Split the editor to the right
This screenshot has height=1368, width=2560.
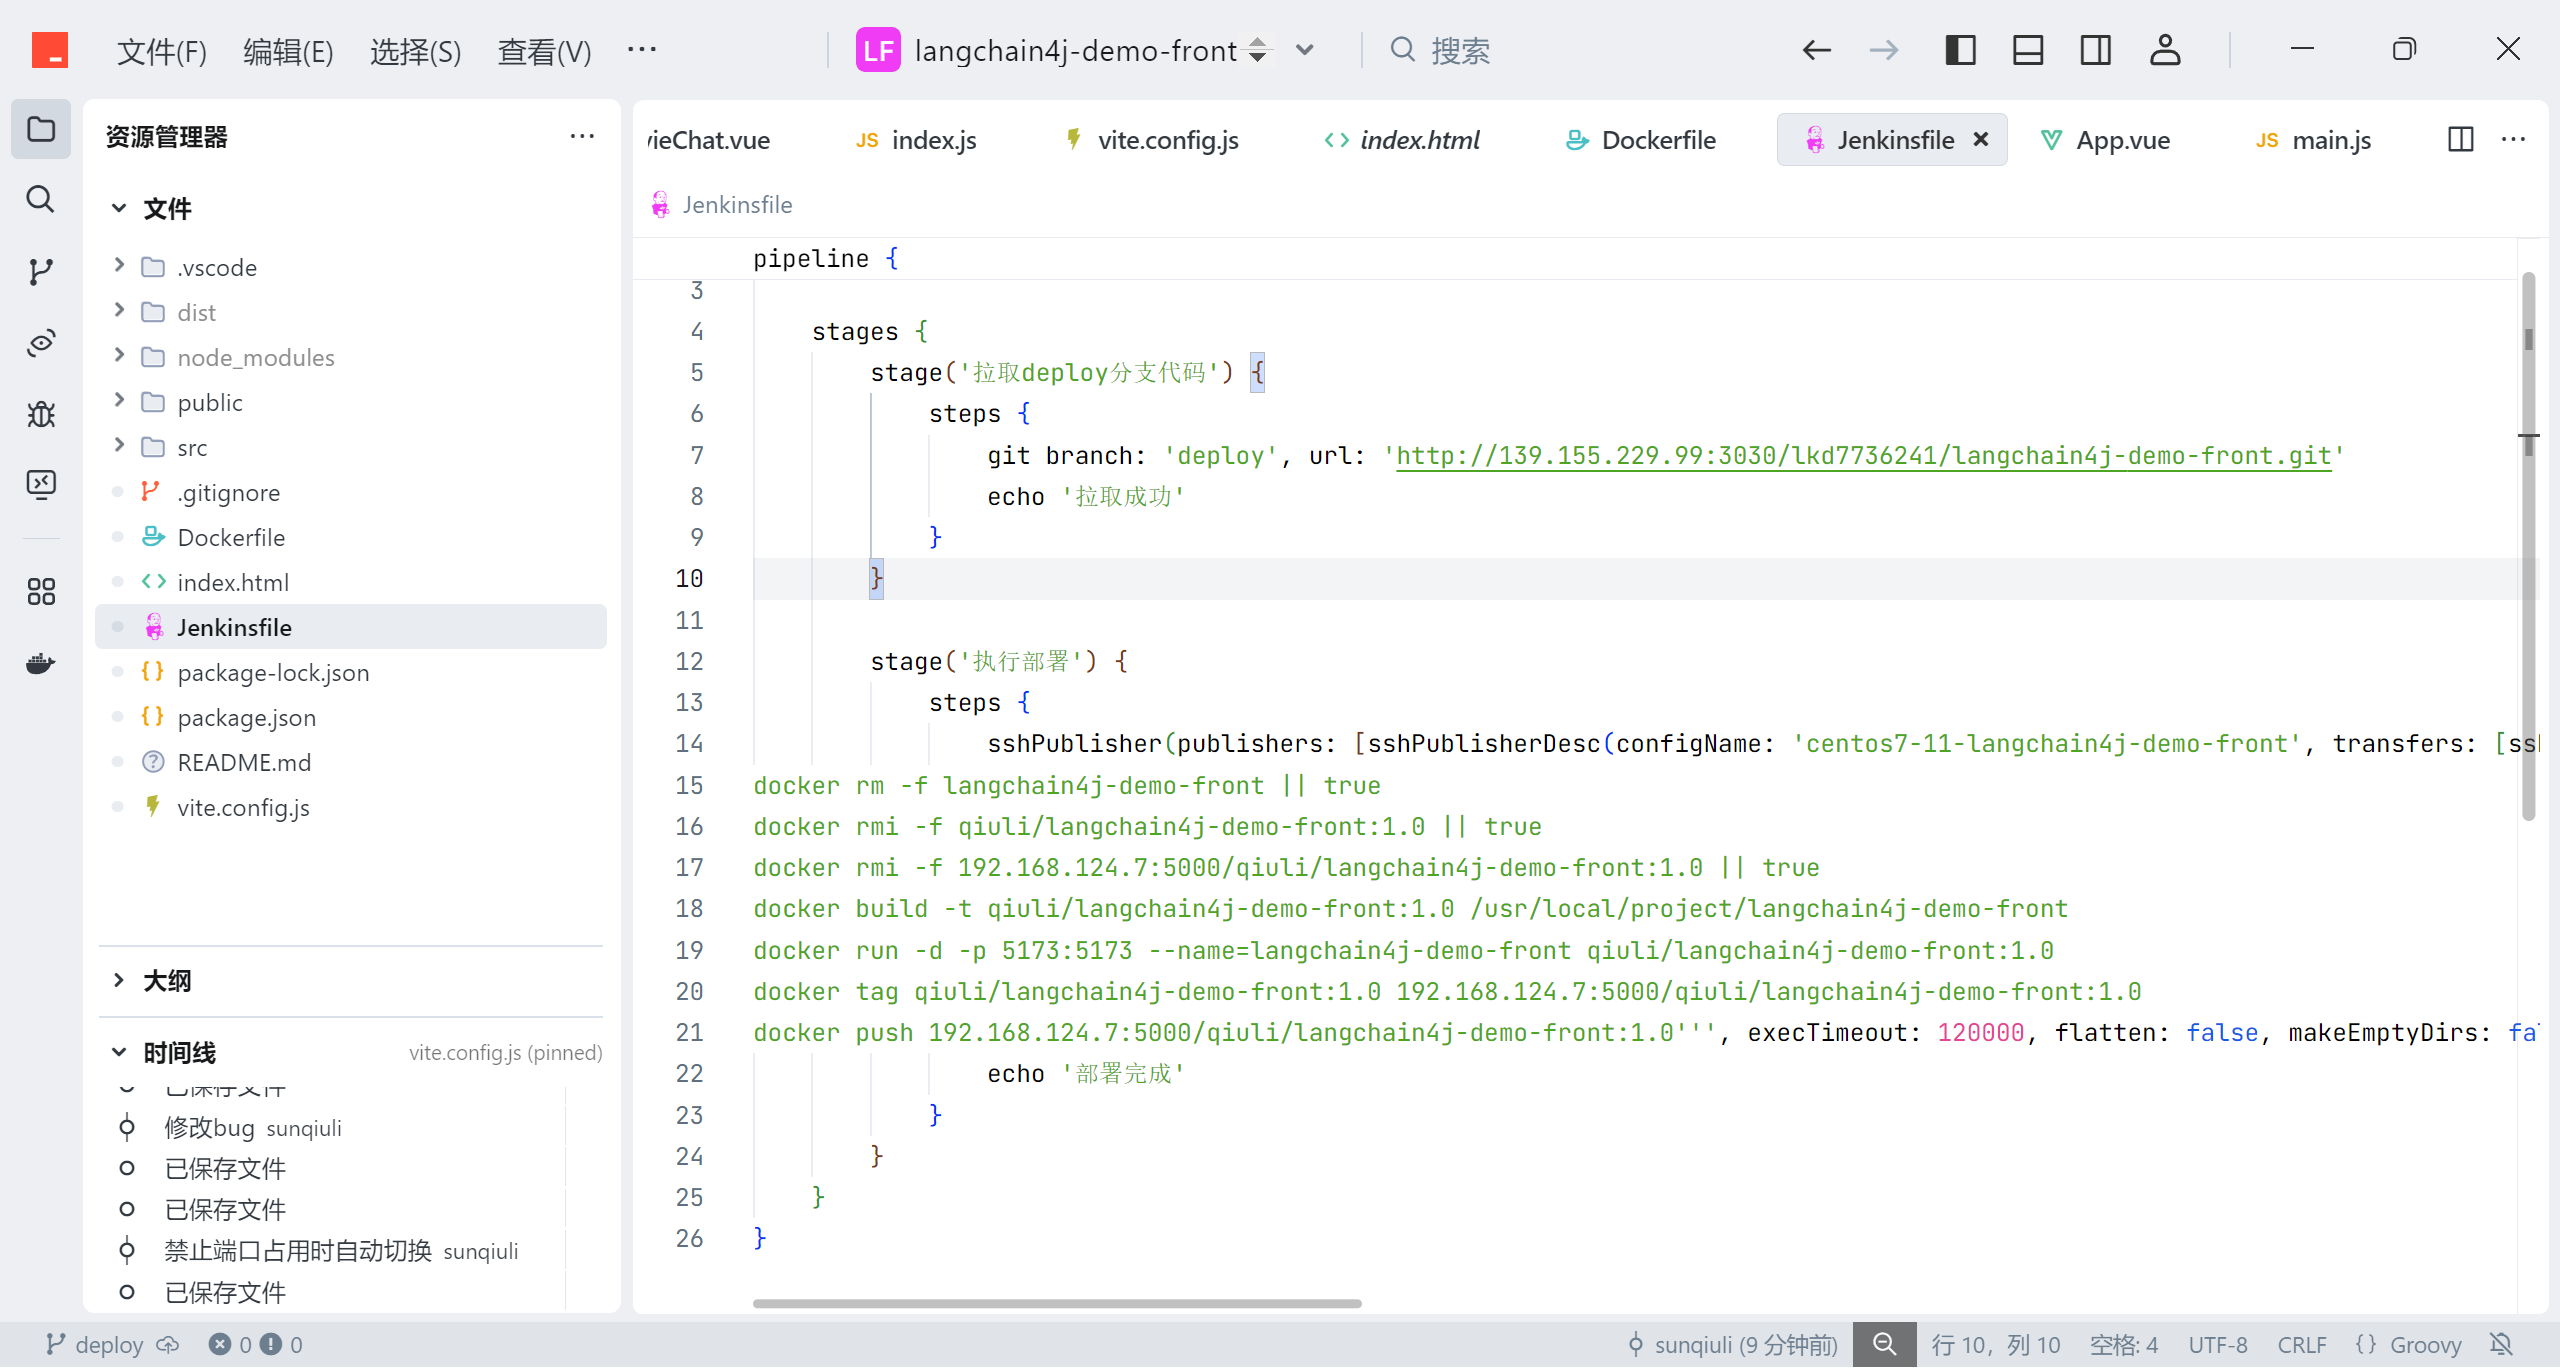pos(2460,140)
